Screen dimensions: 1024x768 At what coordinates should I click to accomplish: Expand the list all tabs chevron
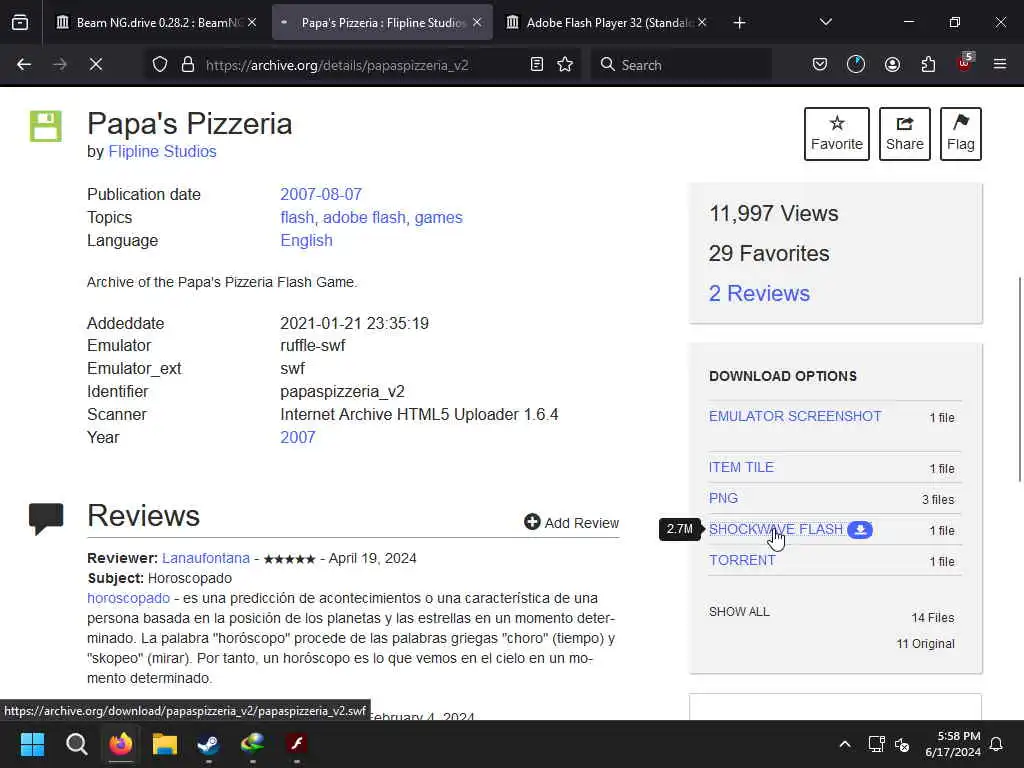coord(825,23)
